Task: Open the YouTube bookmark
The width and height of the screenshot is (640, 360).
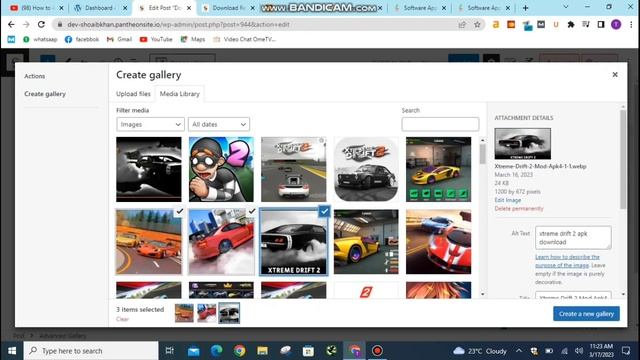Action: [156, 39]
